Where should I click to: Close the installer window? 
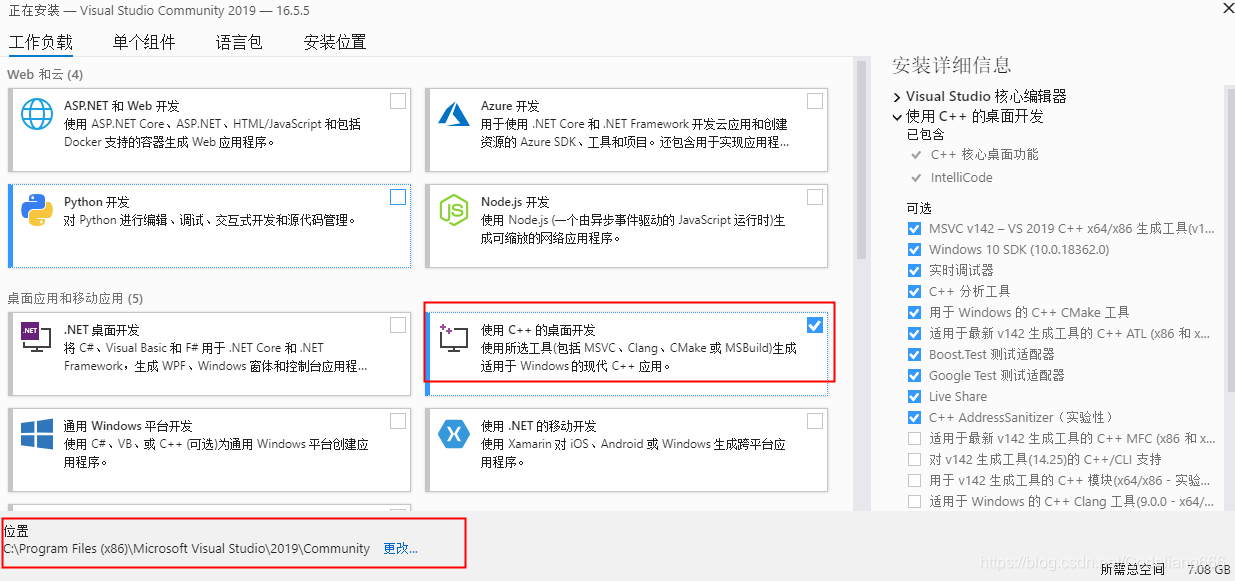pyautogui.click(x=1227, y=7)
